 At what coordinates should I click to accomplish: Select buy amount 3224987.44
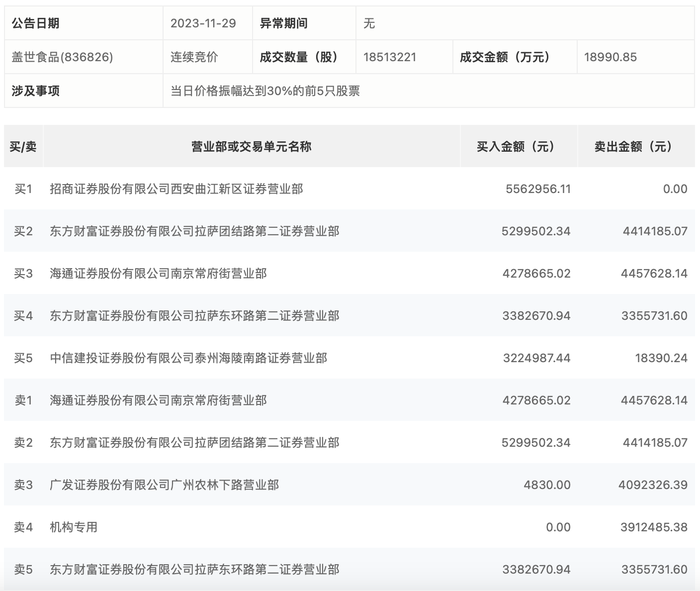(537, 358)
